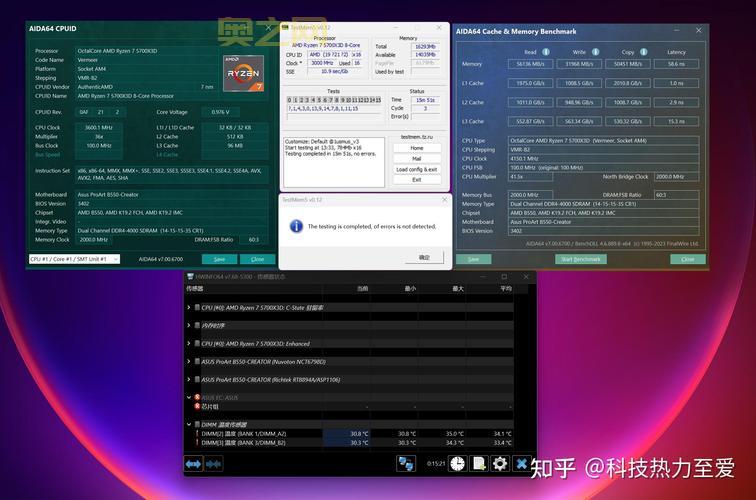756x500 pixels.
Task: Click TestMem5 Time value 15m 51s
Action: point(425,100)
